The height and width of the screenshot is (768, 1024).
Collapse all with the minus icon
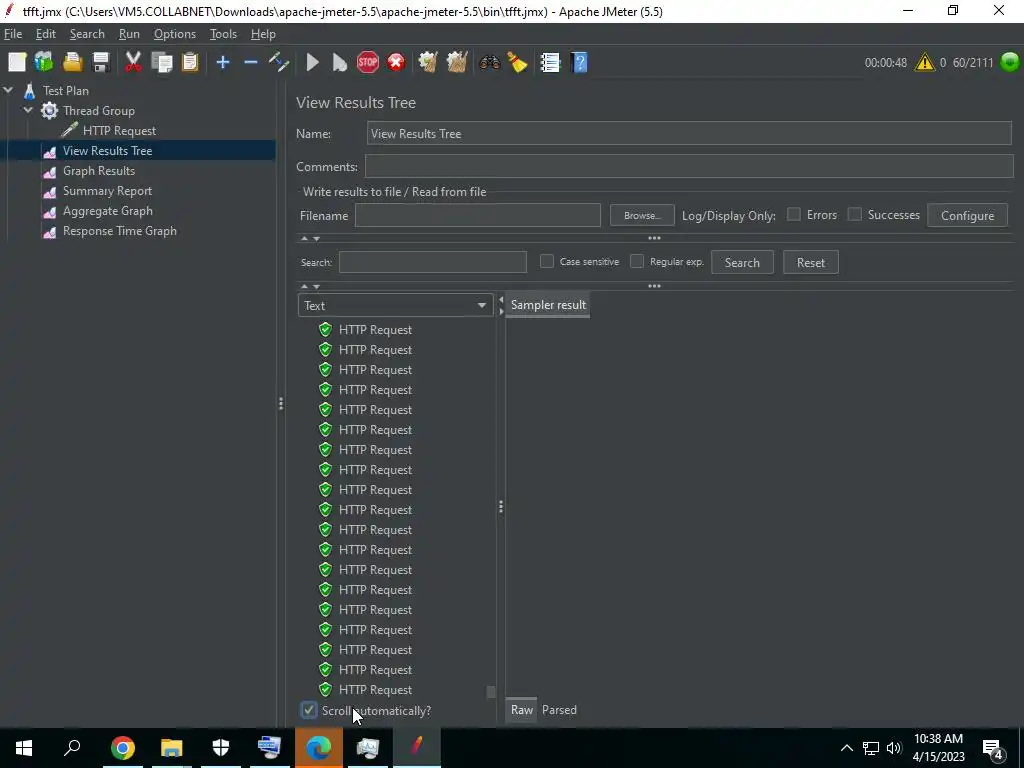point(251,63)
